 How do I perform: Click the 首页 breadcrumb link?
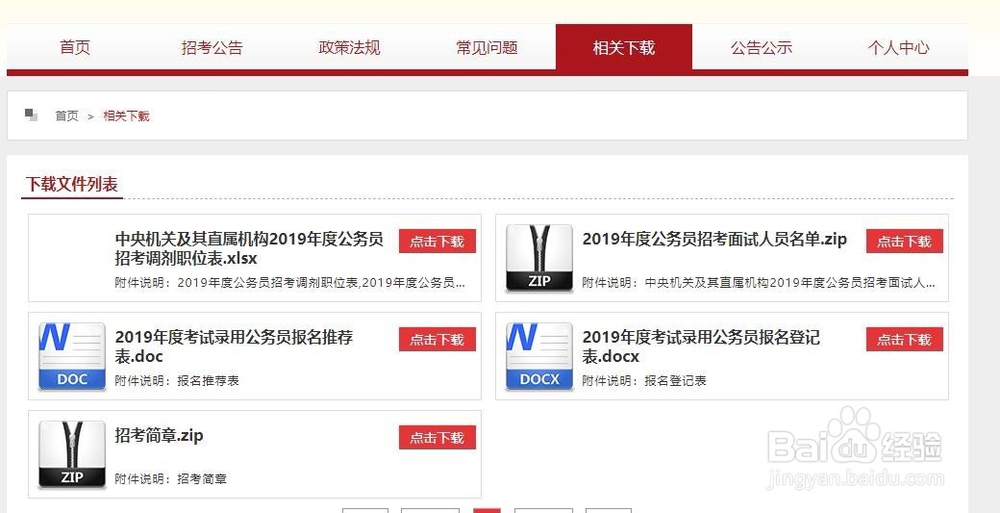click(x=67, y=116)
